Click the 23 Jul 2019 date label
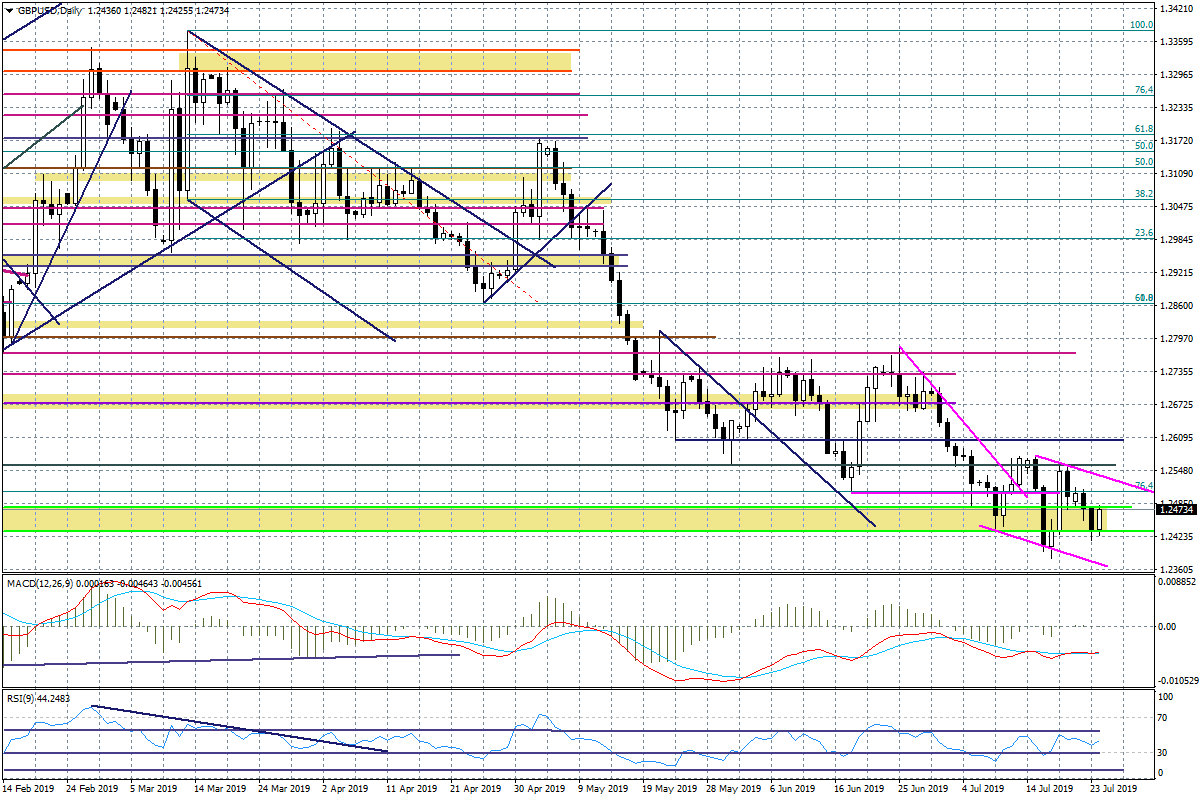 coord(1110,789)
